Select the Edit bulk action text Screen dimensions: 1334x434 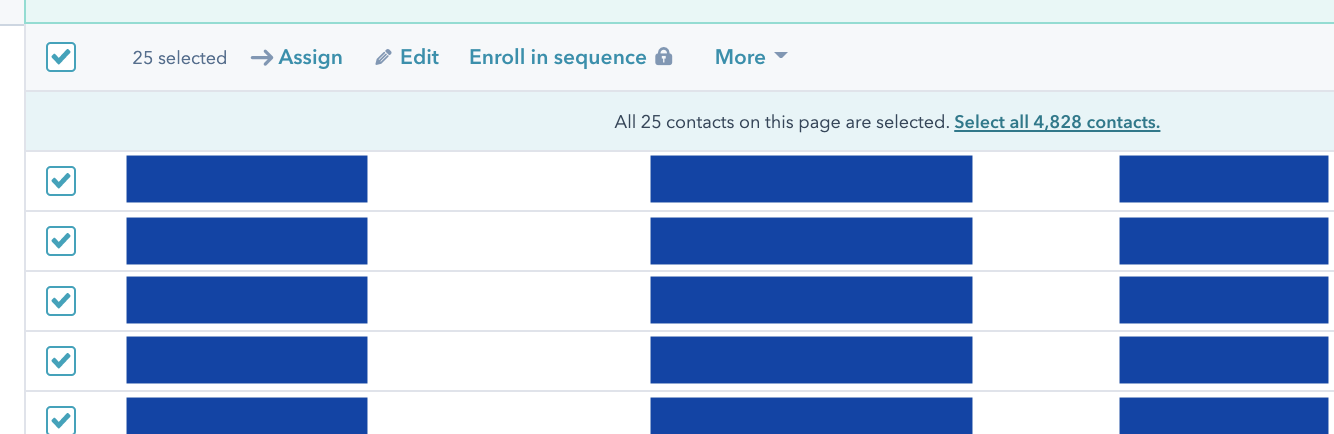click(419, 57)
